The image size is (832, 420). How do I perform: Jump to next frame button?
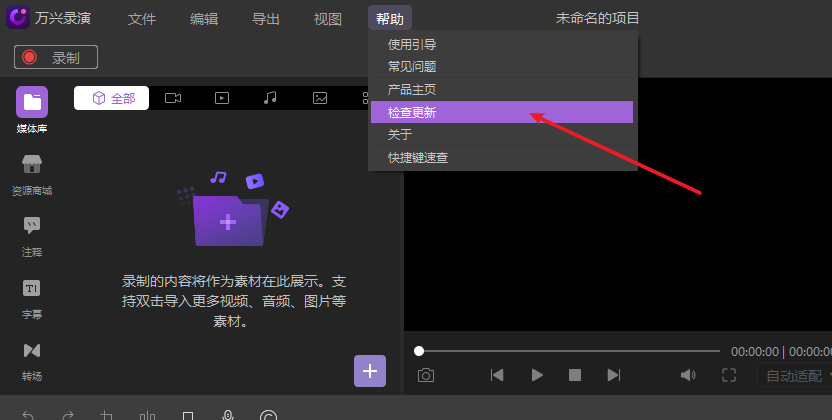(x=614, y=375)
